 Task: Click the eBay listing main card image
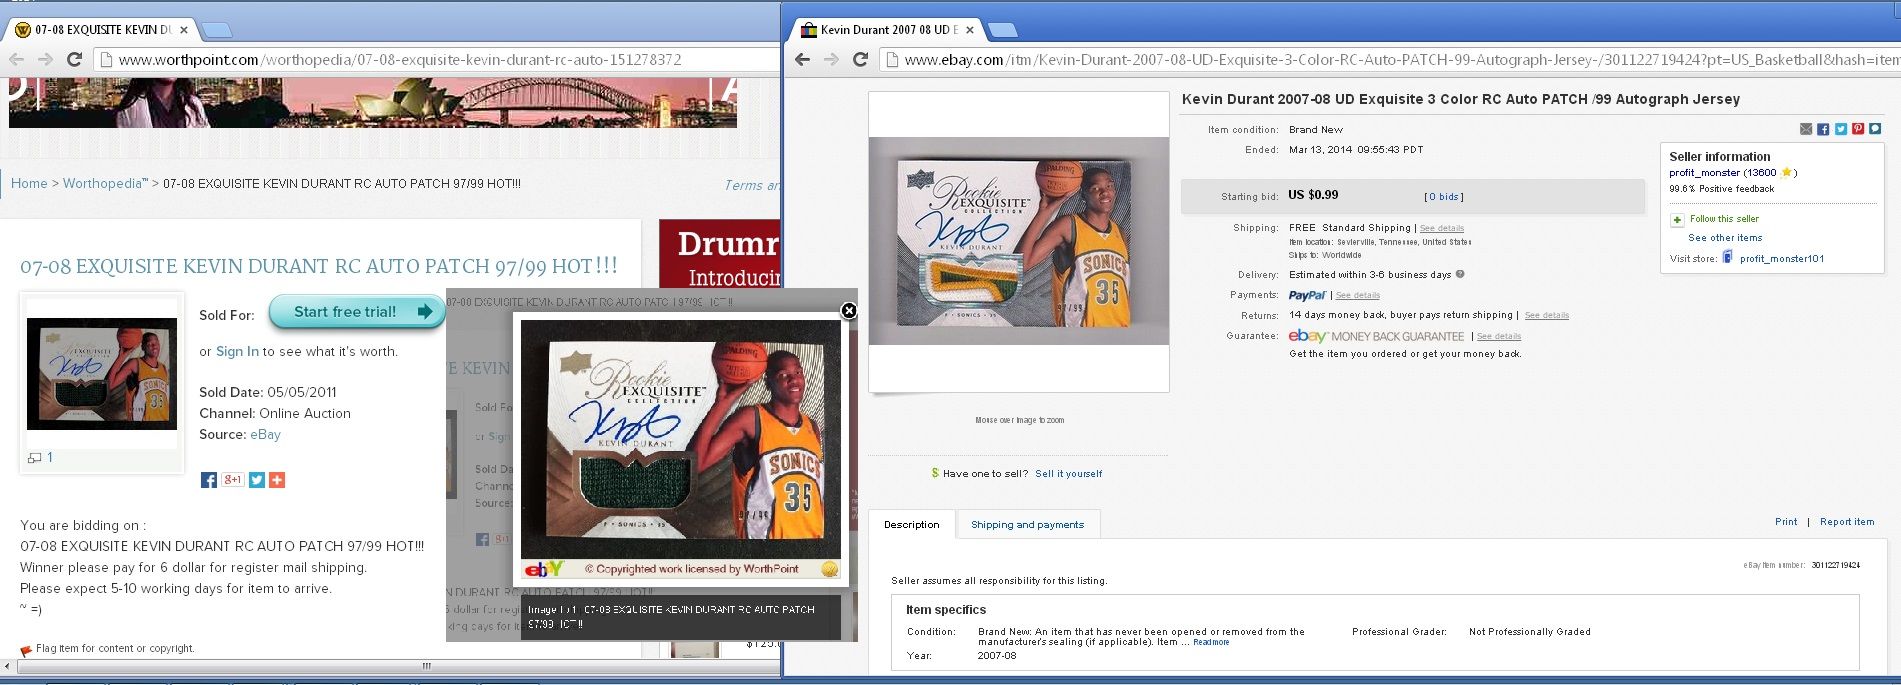1019,241
